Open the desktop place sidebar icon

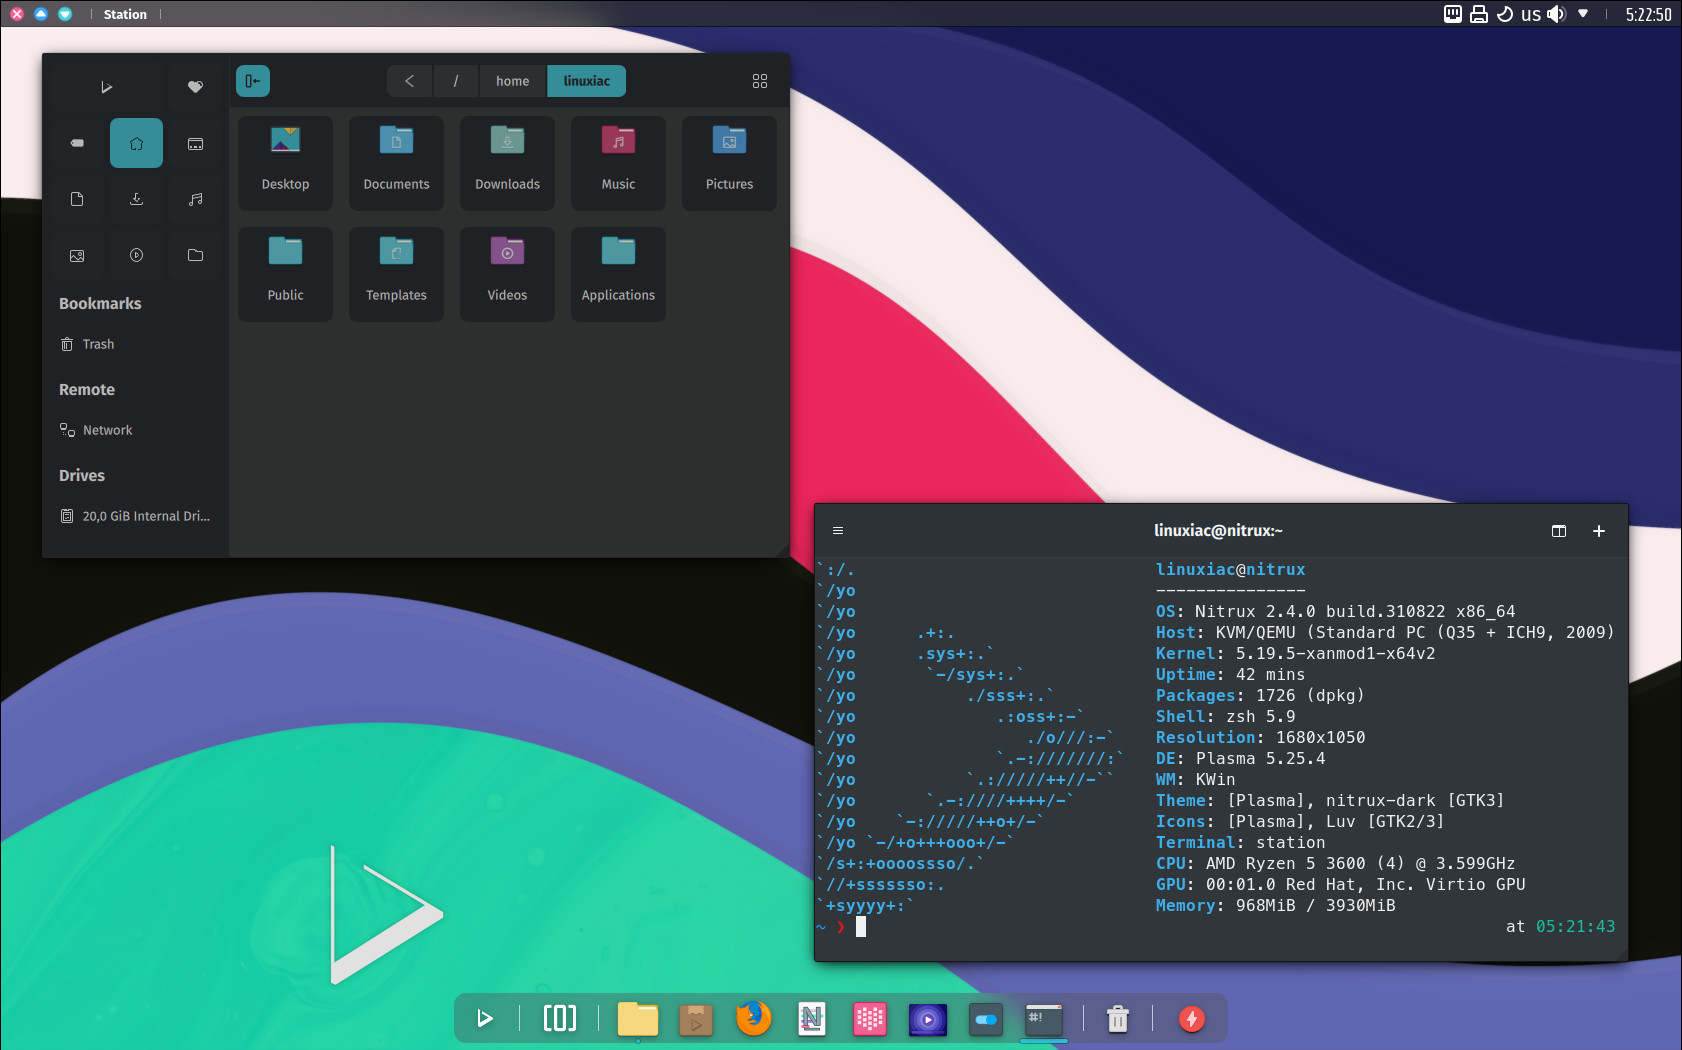pyautogui.click(x=195, y=143)
